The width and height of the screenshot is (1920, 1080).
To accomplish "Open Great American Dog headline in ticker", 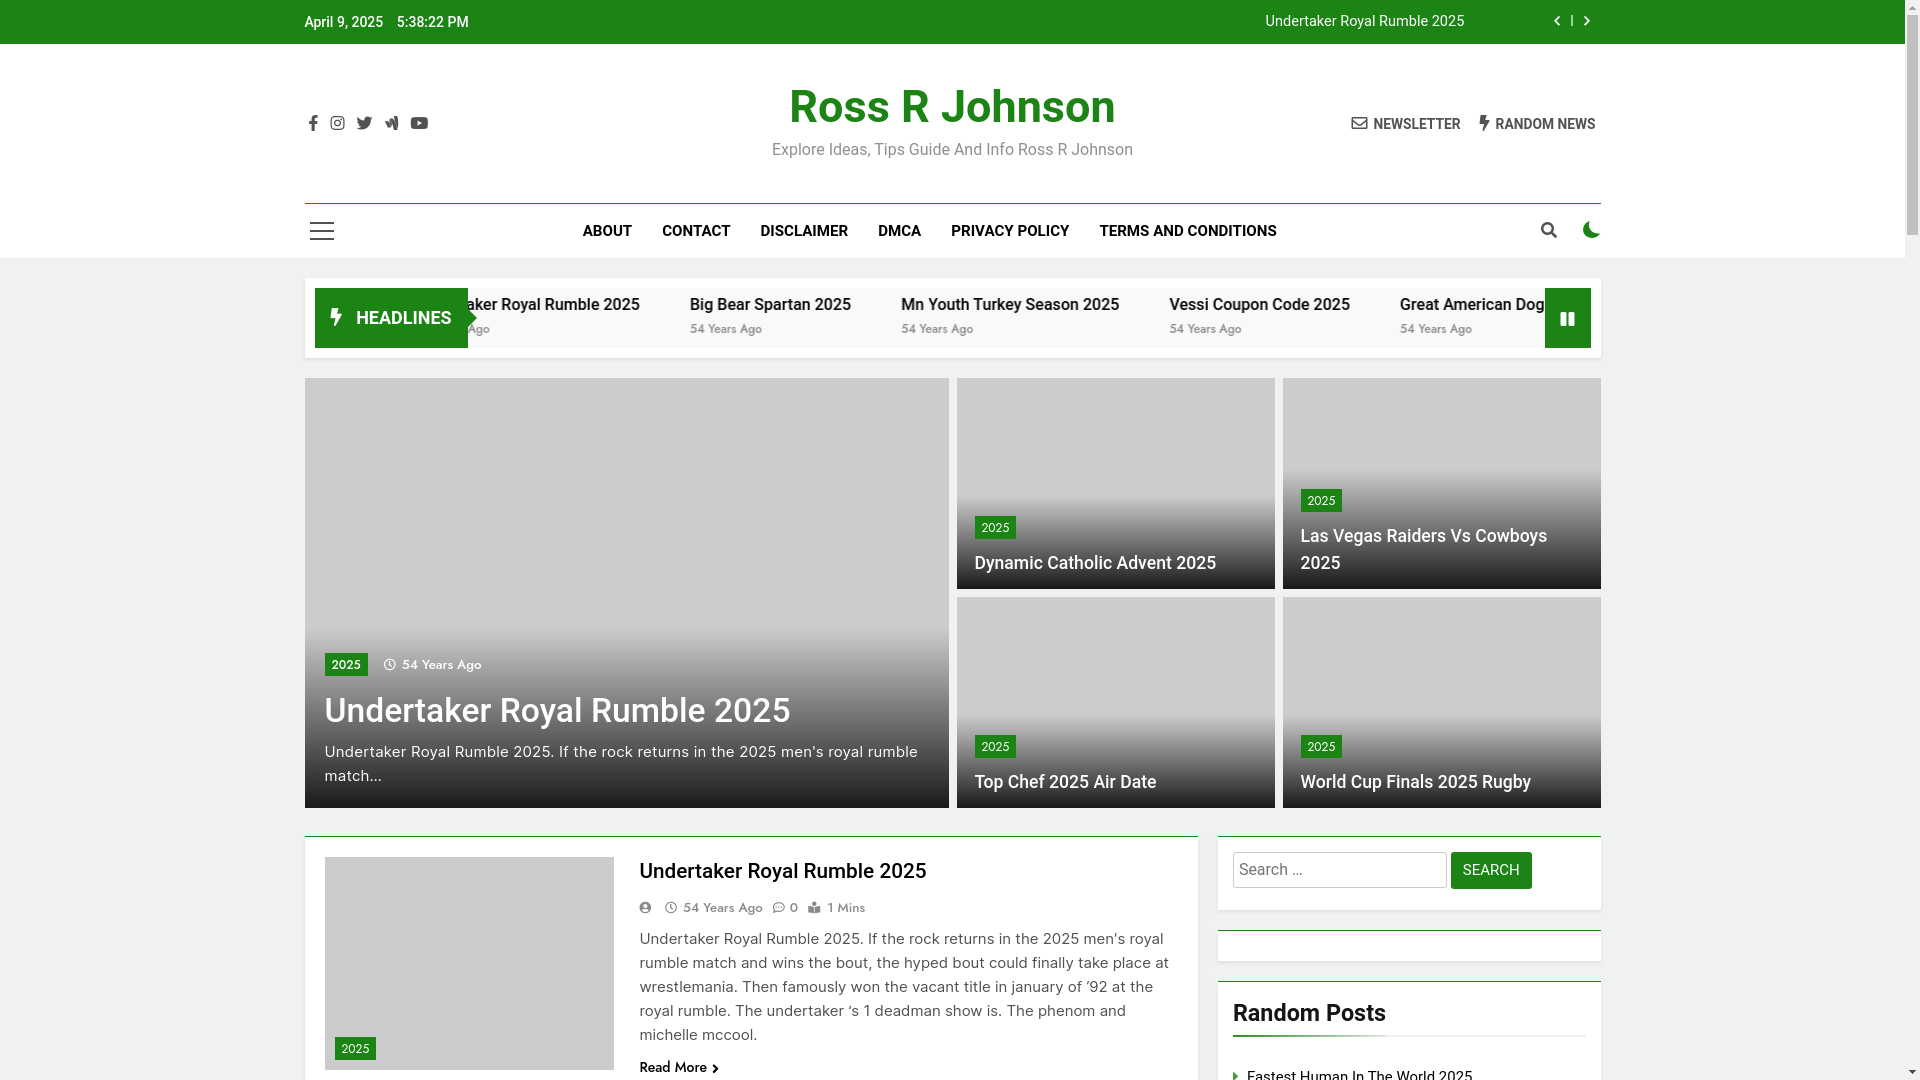I will point(1472,305).
